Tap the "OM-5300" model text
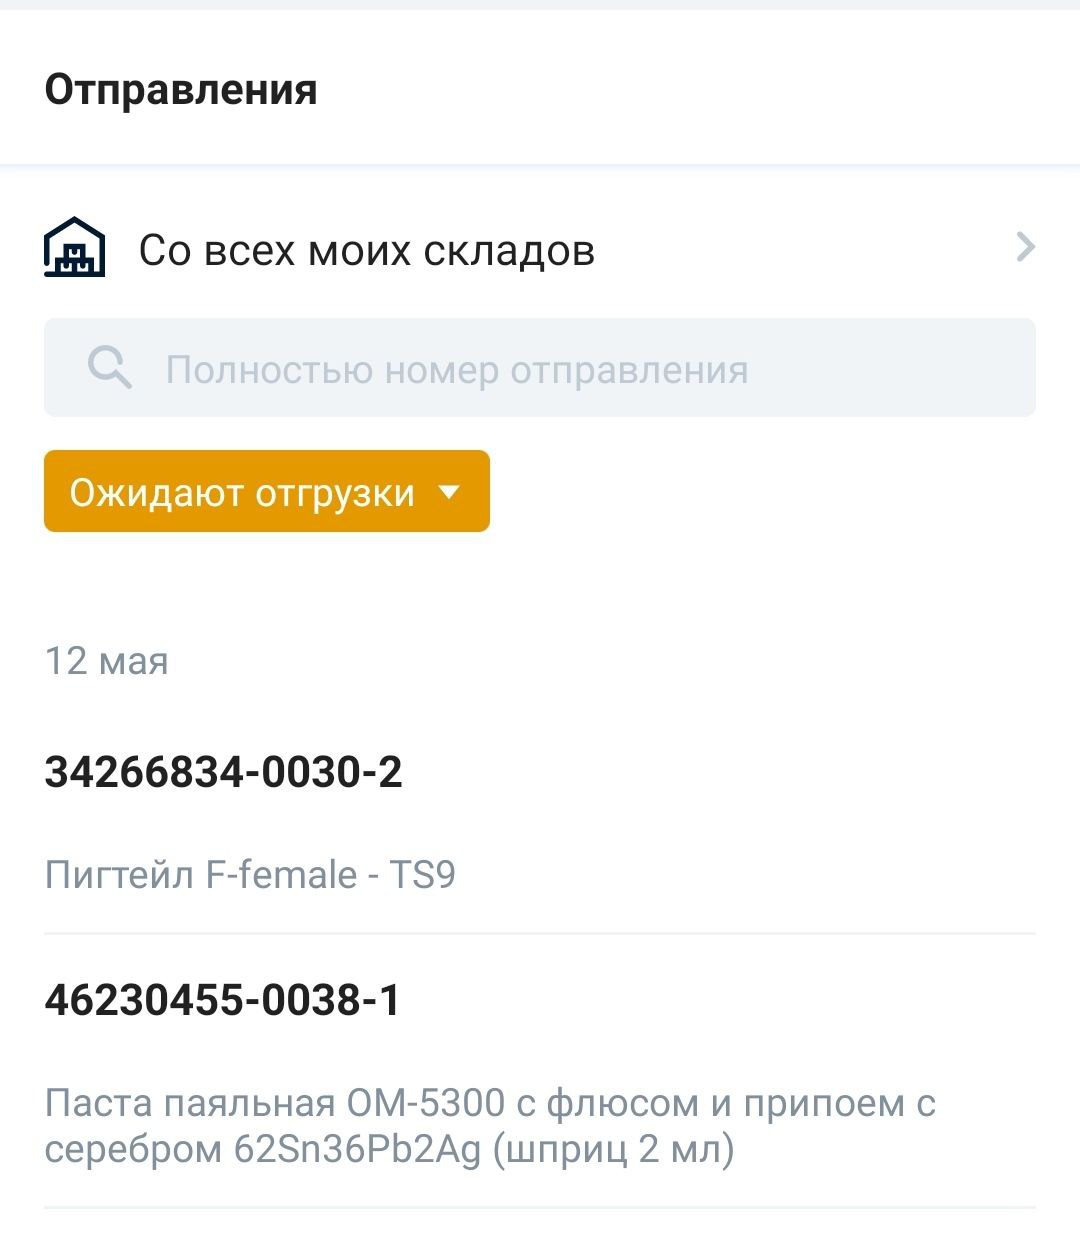The image size is (1080, 1235). tap(425, 1103)
